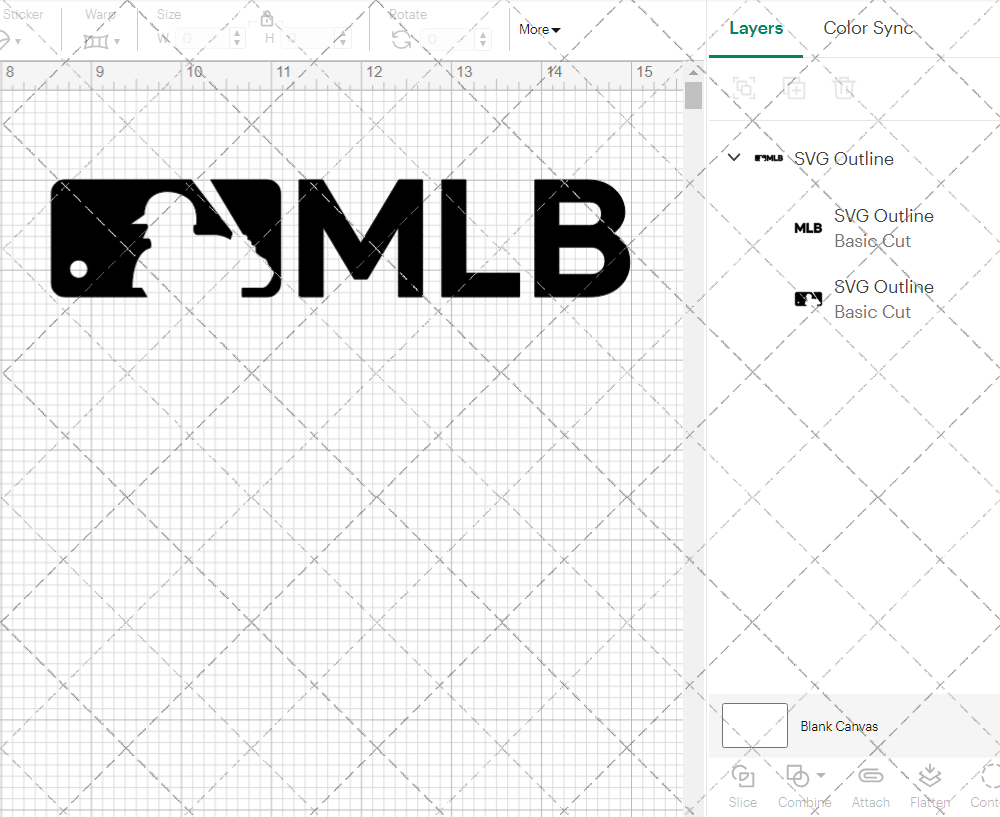The width and height of the screenshot is (1000, 817).
Task: Click the group layers icon
Action: [x=743, y=89]
